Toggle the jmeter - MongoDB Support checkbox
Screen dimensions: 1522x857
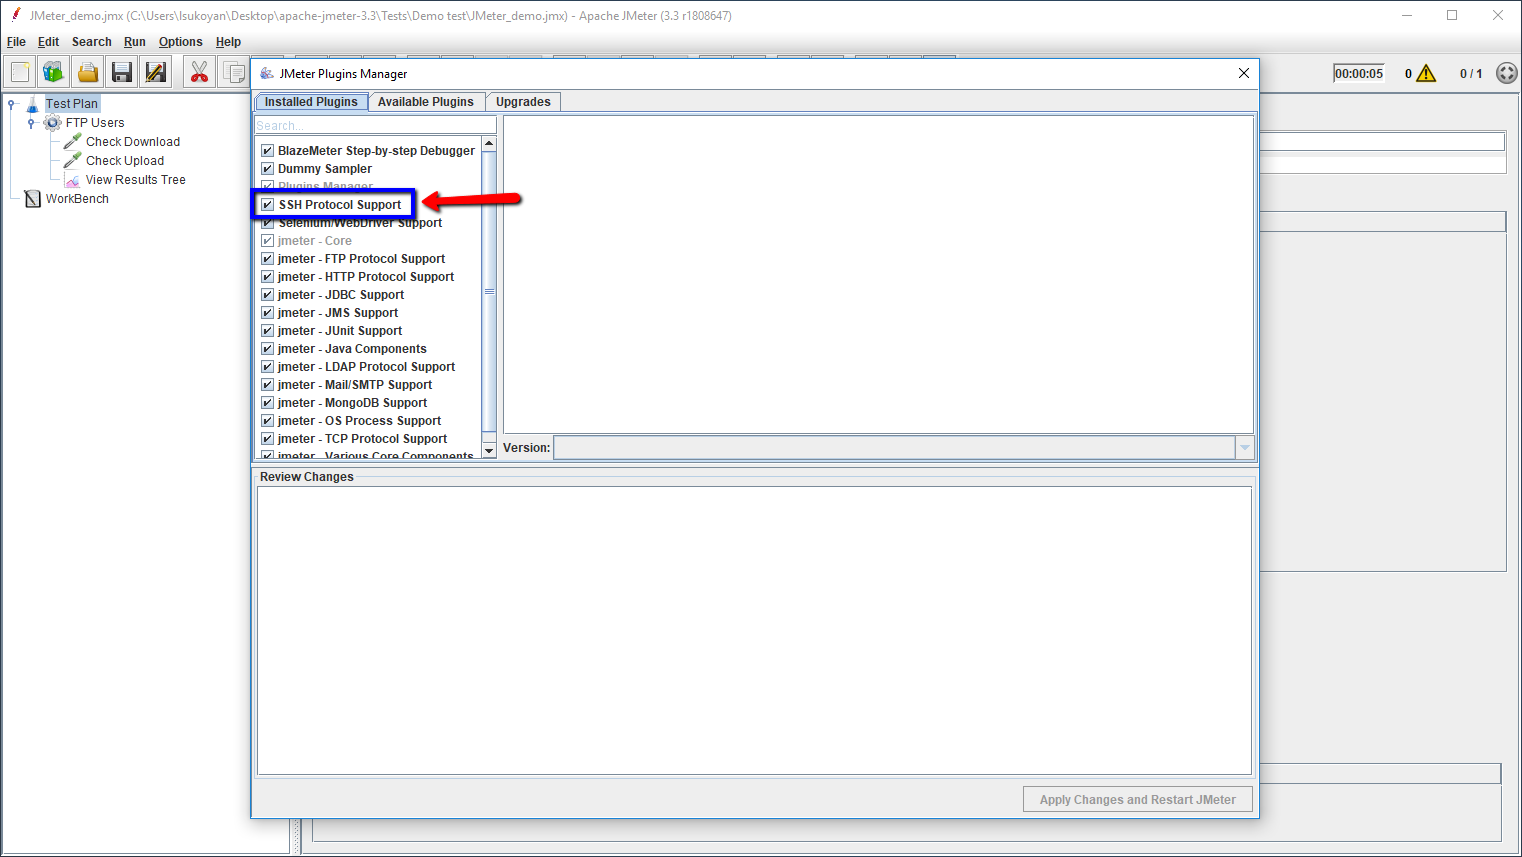[x=268, y=403]
